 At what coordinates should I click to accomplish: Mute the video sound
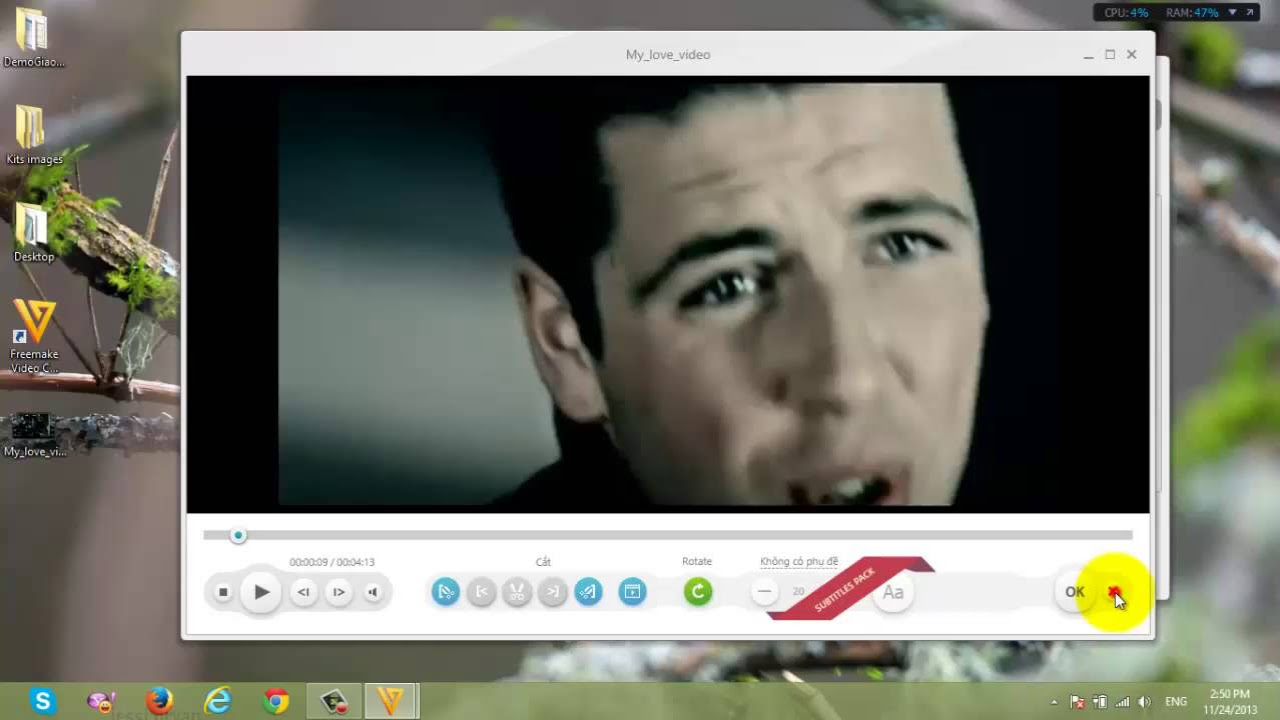(x=372, y=592)
